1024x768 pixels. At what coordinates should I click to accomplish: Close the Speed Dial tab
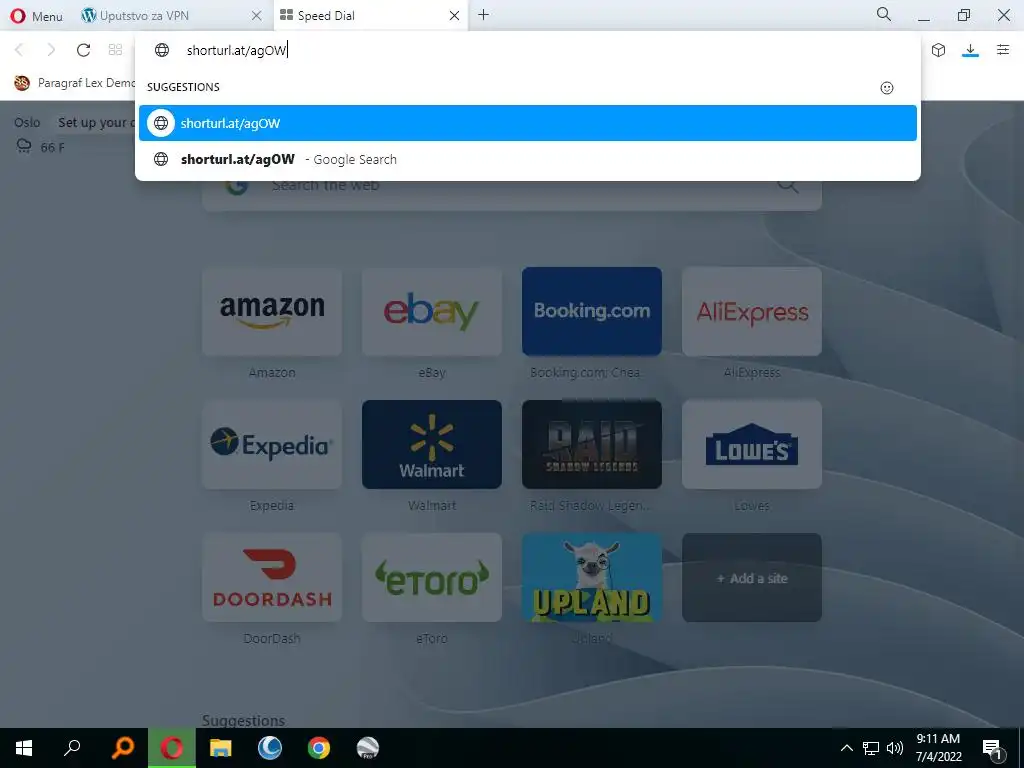455,16
